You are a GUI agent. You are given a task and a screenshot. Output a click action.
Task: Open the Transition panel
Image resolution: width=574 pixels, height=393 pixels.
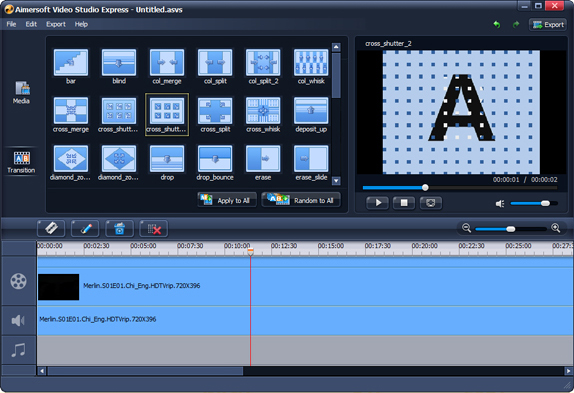tap(21, 162)
